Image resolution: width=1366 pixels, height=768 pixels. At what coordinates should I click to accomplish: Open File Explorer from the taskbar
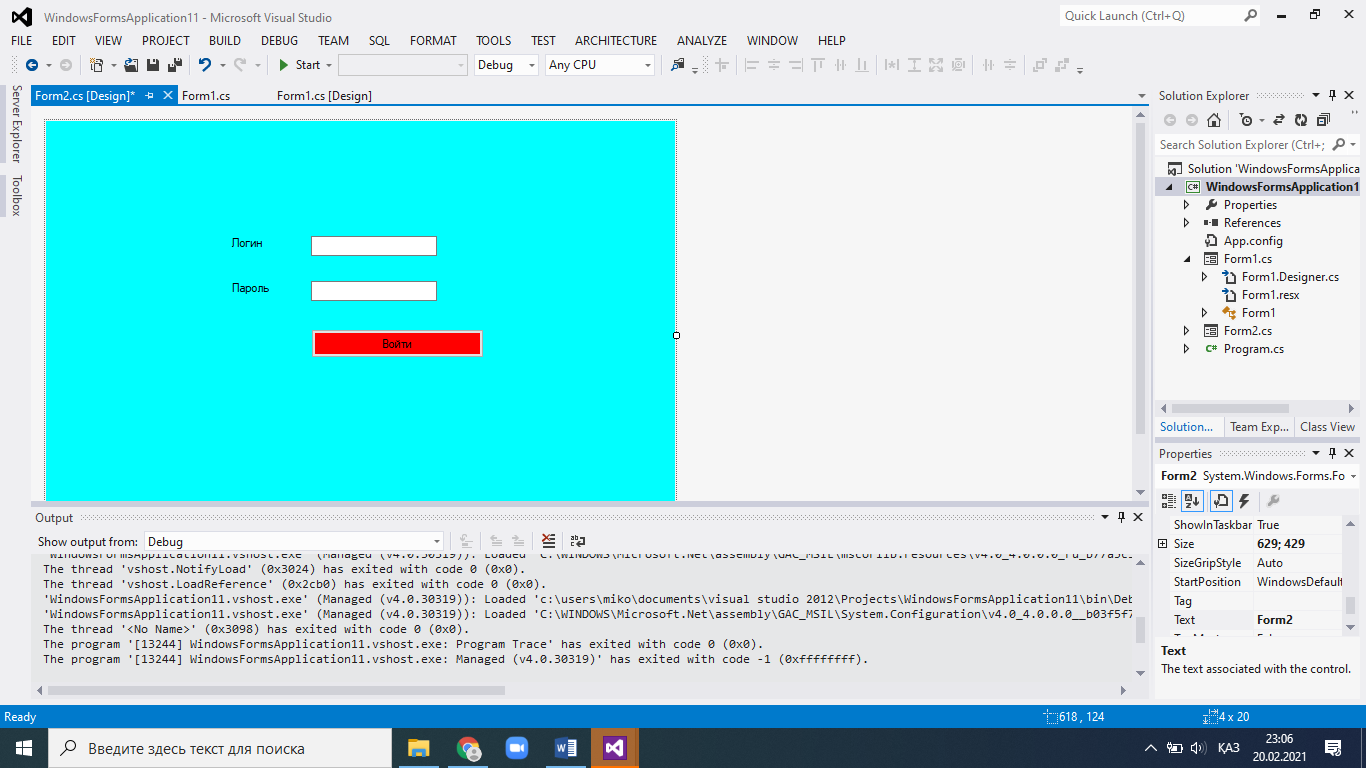coord(418,748)
